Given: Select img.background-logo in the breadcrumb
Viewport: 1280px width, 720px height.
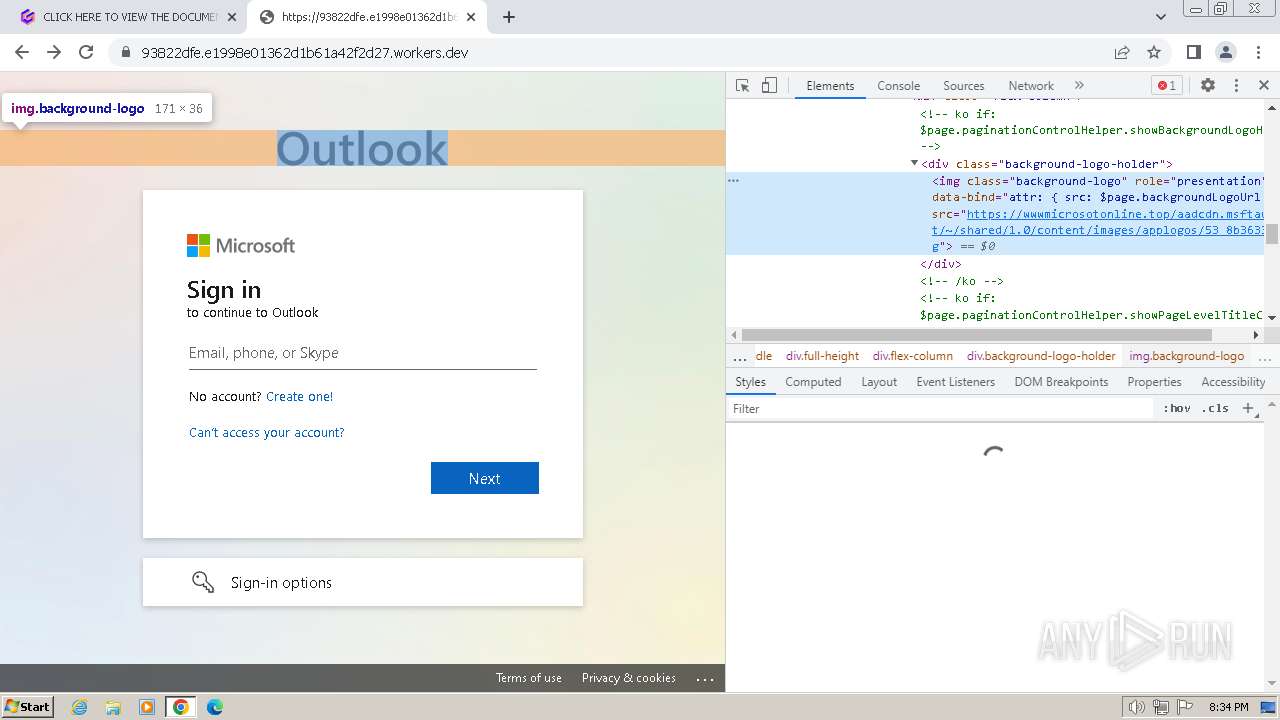Looking at the screenshot, I should [1186, 356].
